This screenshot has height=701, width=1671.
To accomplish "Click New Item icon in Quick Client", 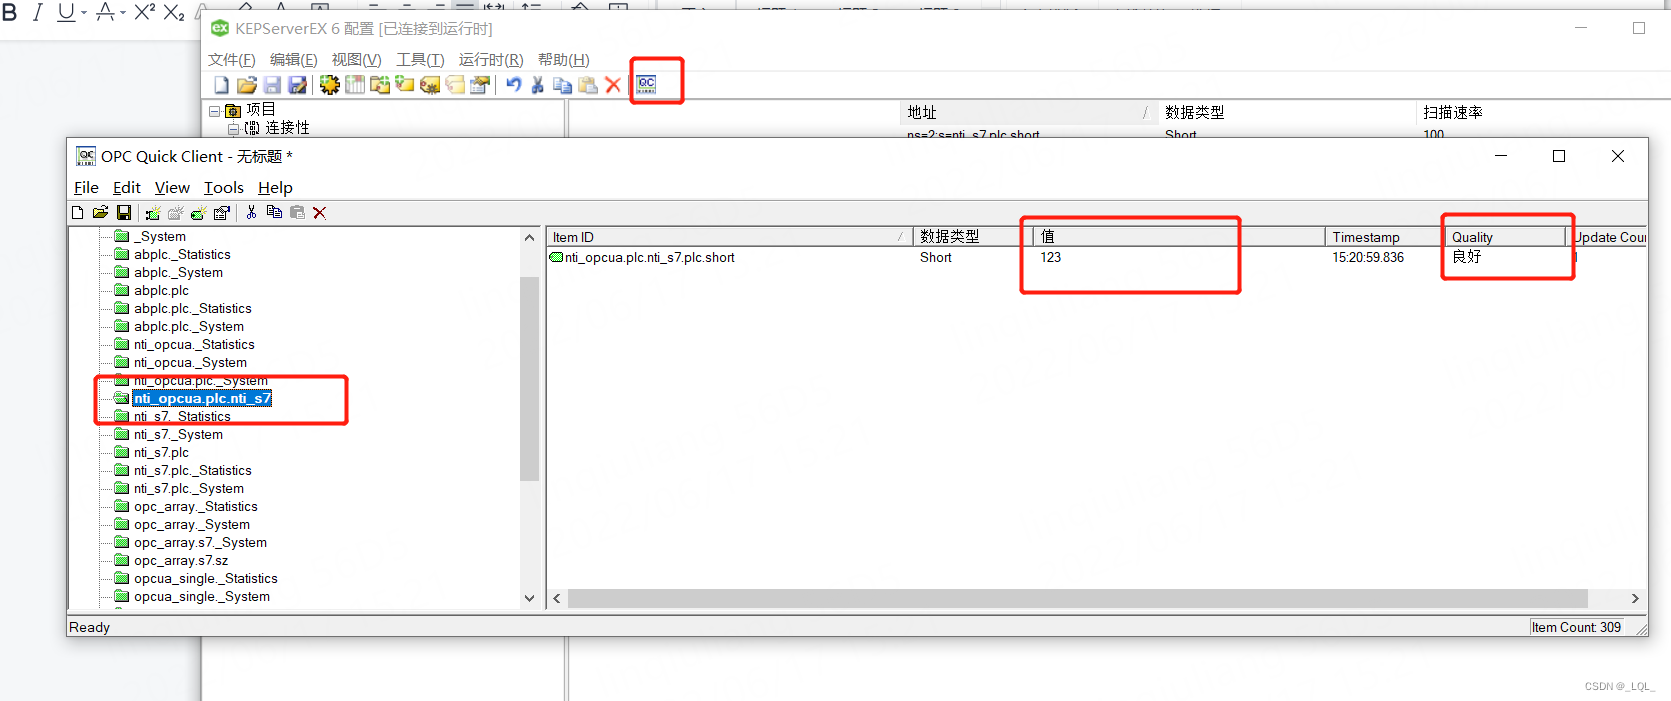I will click(198, 212).
